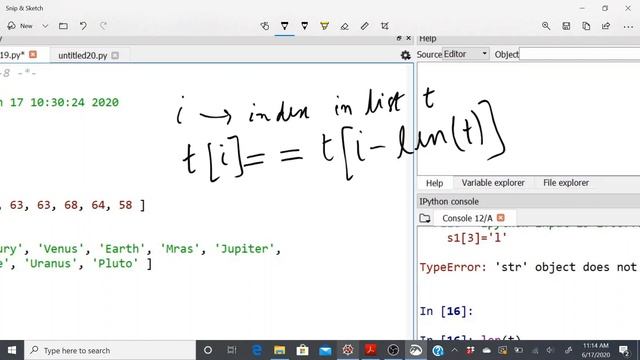Viewport: 640px width, 360px height.
Task: Launch Microsoft Edge from taskbar
Action: coord(257,350)
